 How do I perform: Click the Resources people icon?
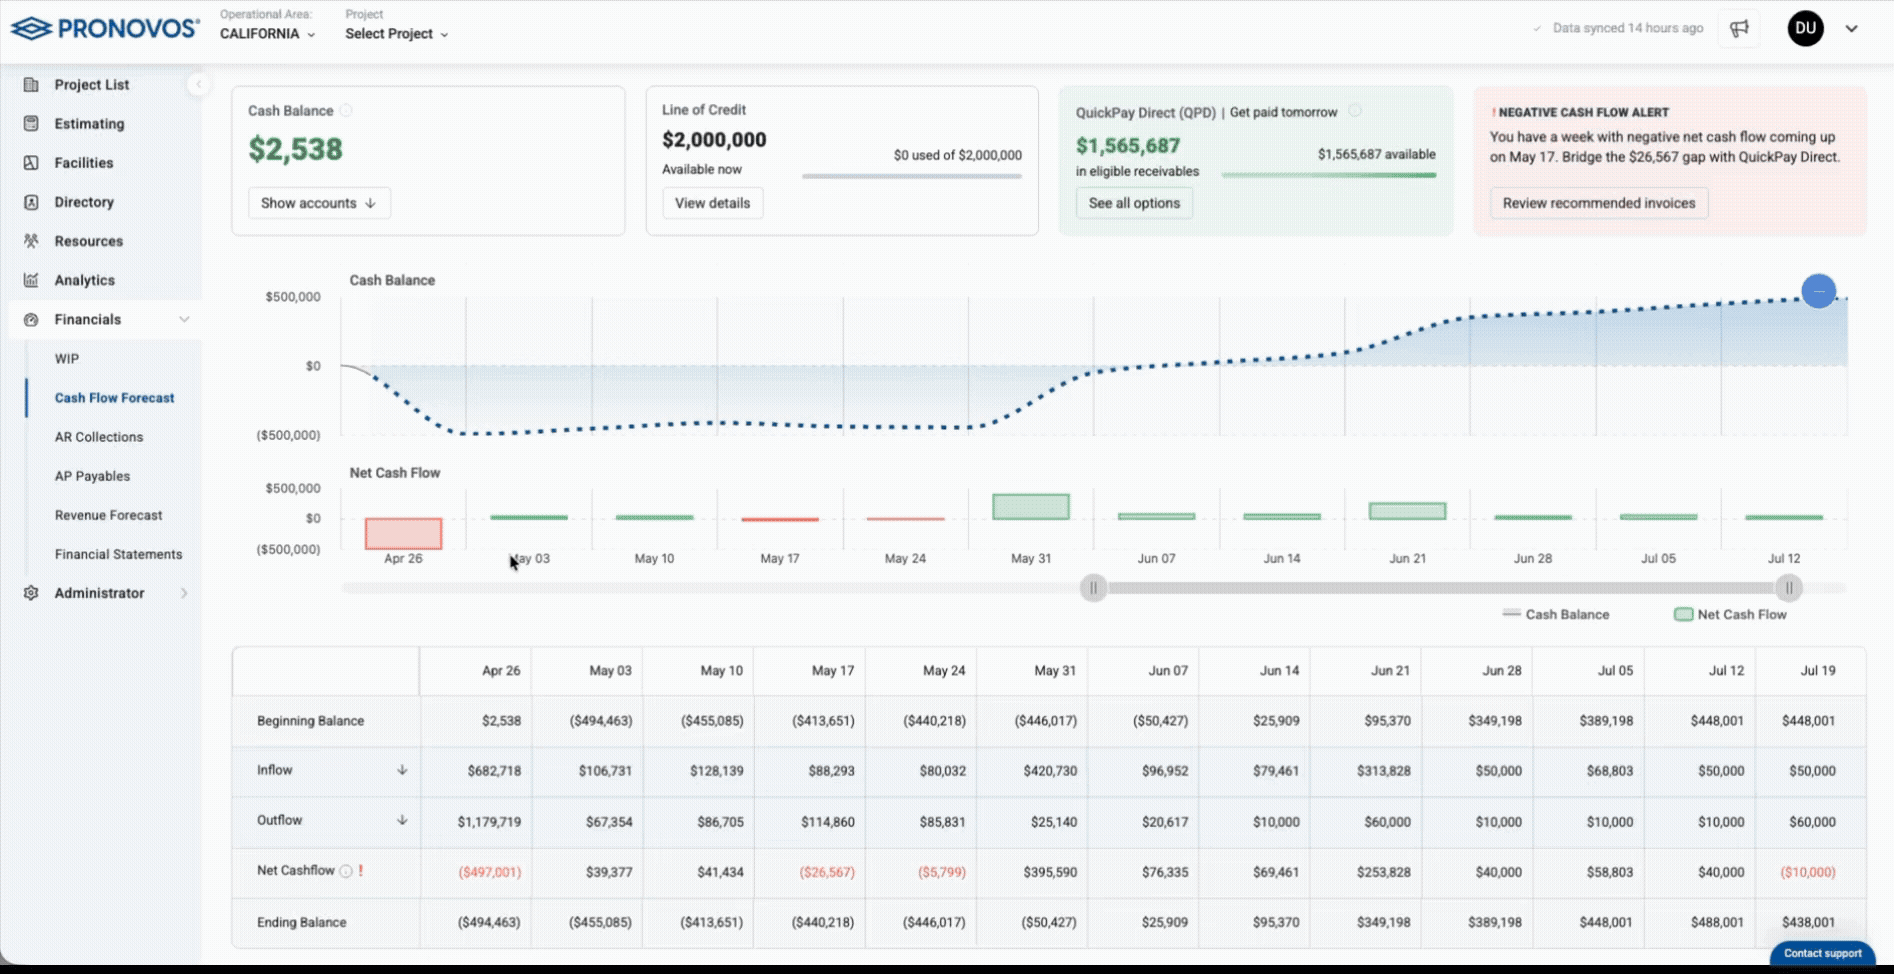(31, 241)
